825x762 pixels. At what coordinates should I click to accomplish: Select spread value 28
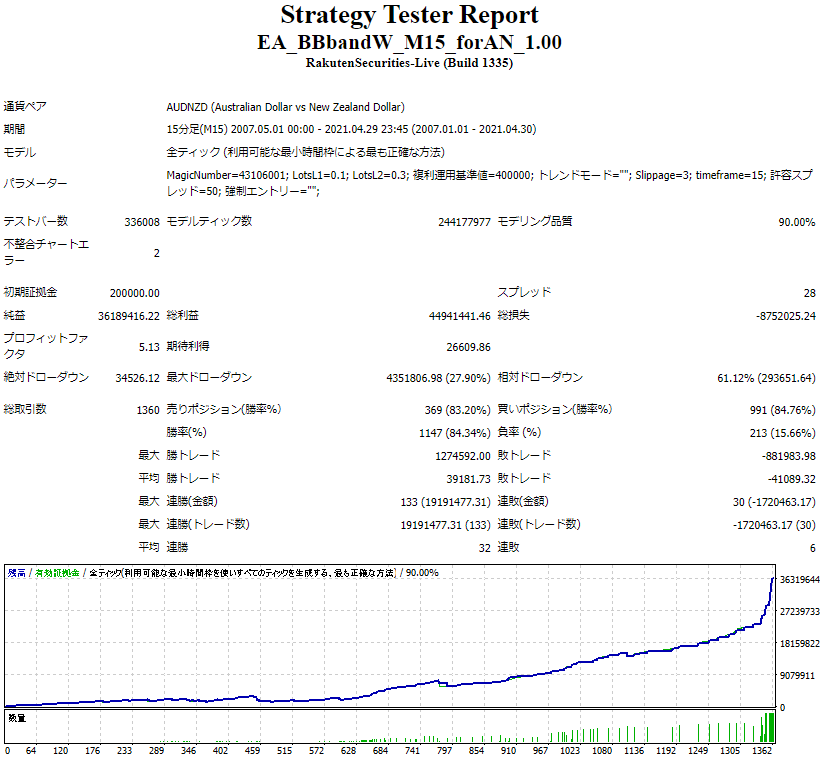point(809,293)
